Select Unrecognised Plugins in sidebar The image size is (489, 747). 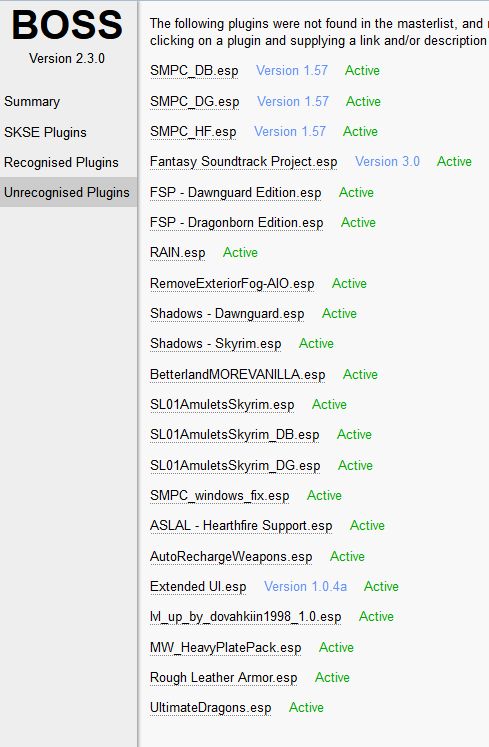(67, 192)
